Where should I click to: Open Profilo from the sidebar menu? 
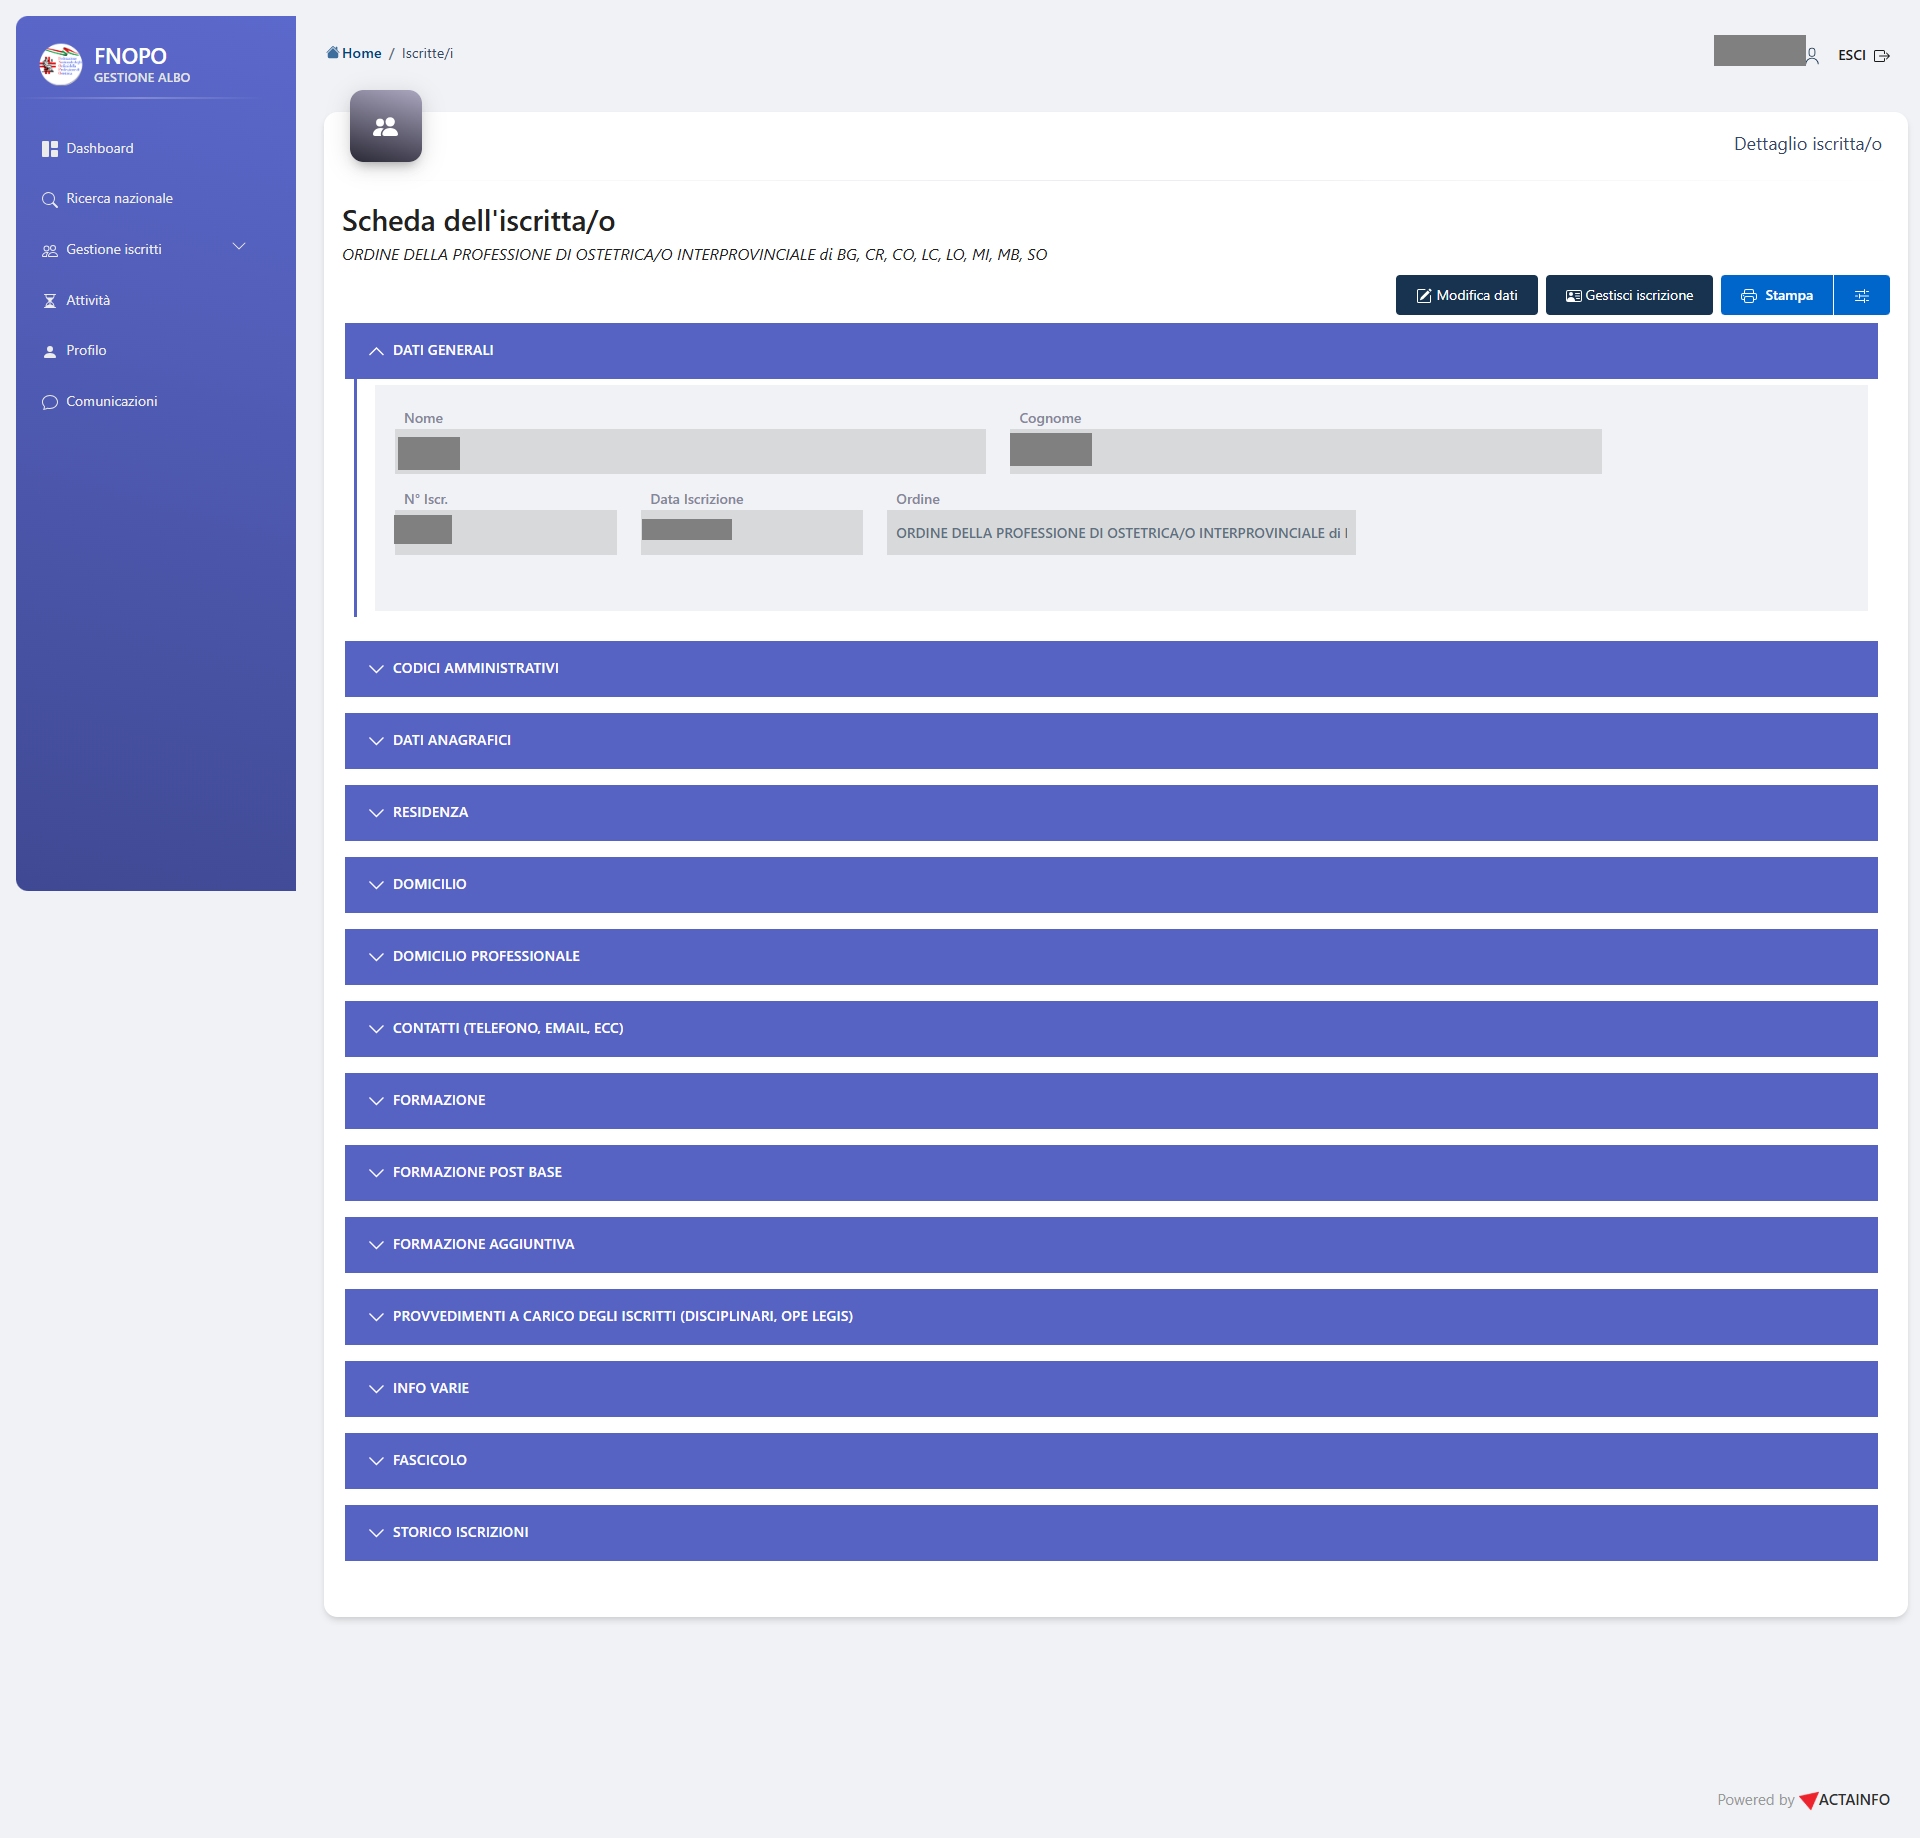86,351
